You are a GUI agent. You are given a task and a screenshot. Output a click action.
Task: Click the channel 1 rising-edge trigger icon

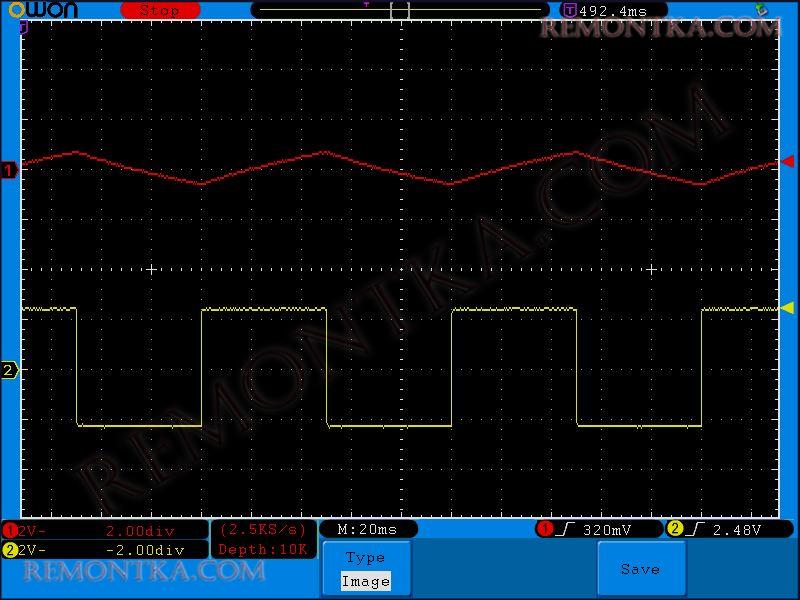click(x=564, y=529)
